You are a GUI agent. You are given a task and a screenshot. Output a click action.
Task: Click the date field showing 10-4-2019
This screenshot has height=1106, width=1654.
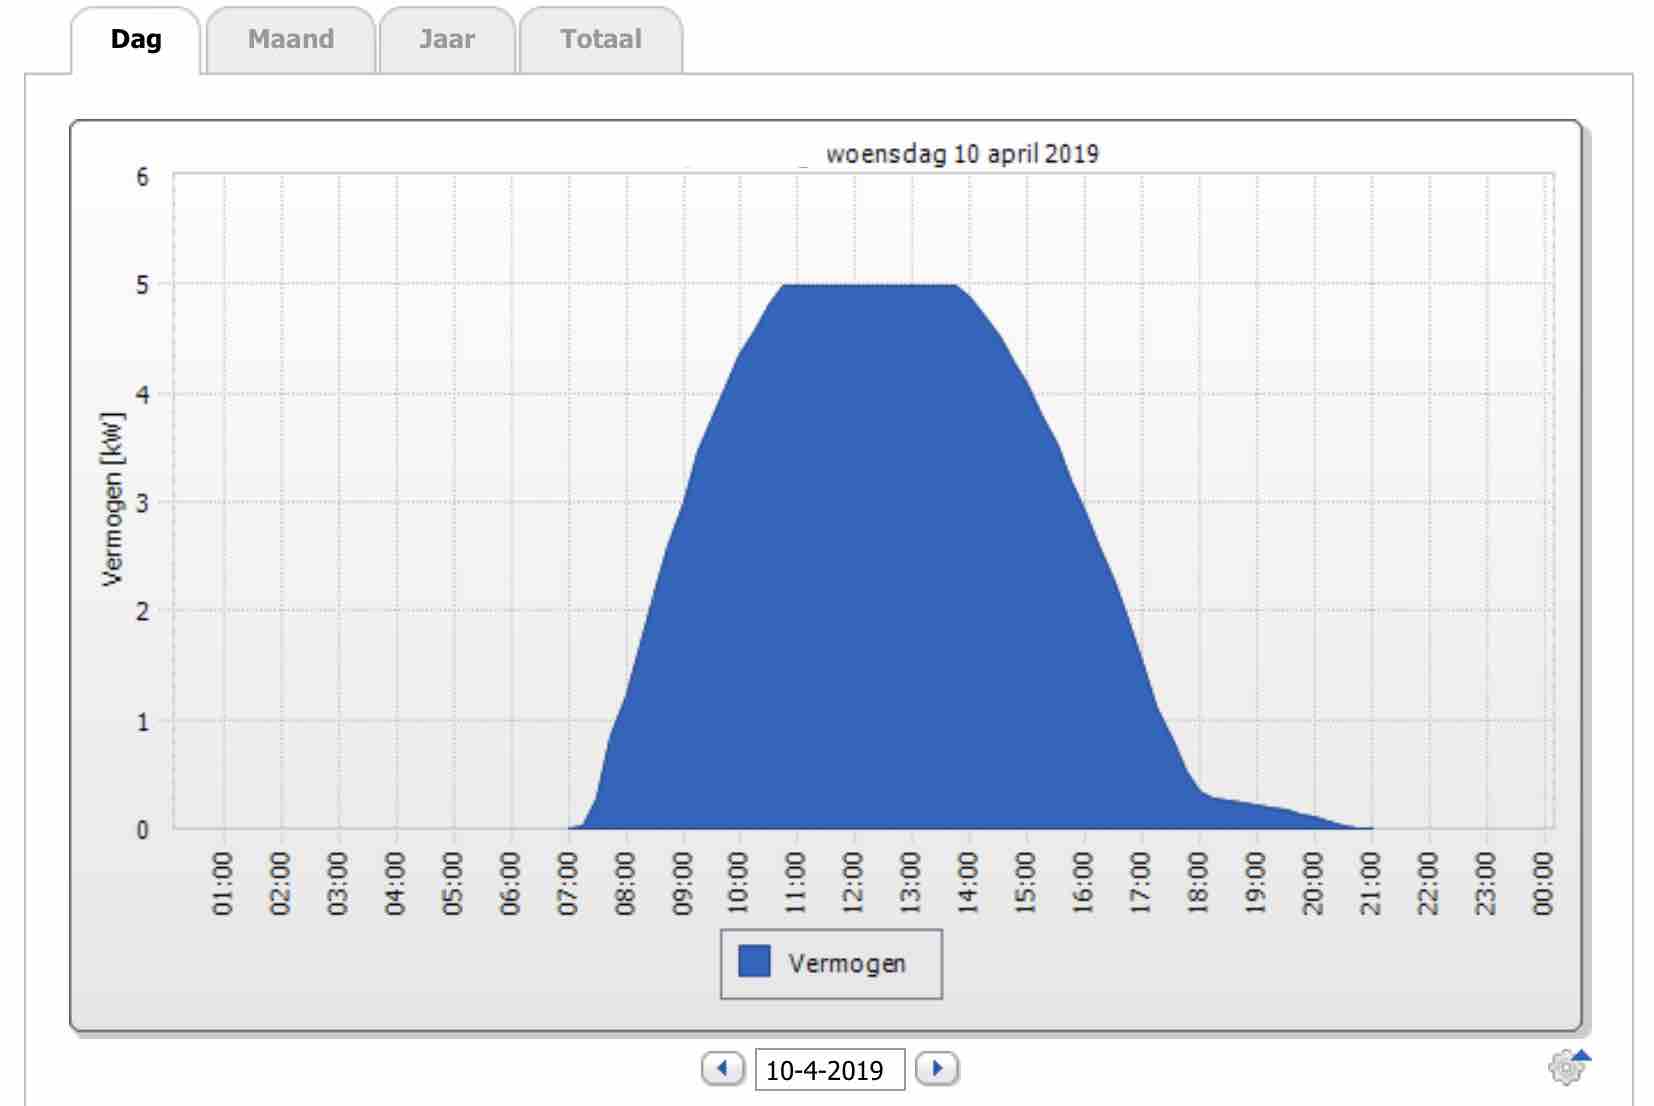point(829,1070)
